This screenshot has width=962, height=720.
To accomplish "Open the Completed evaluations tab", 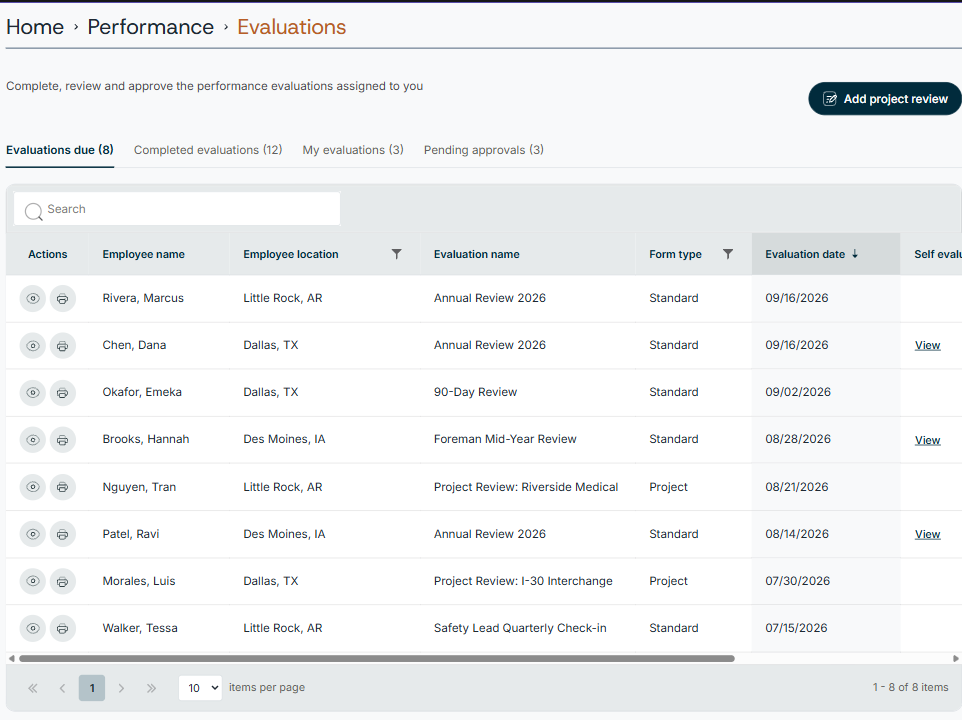I will (208, 150).
